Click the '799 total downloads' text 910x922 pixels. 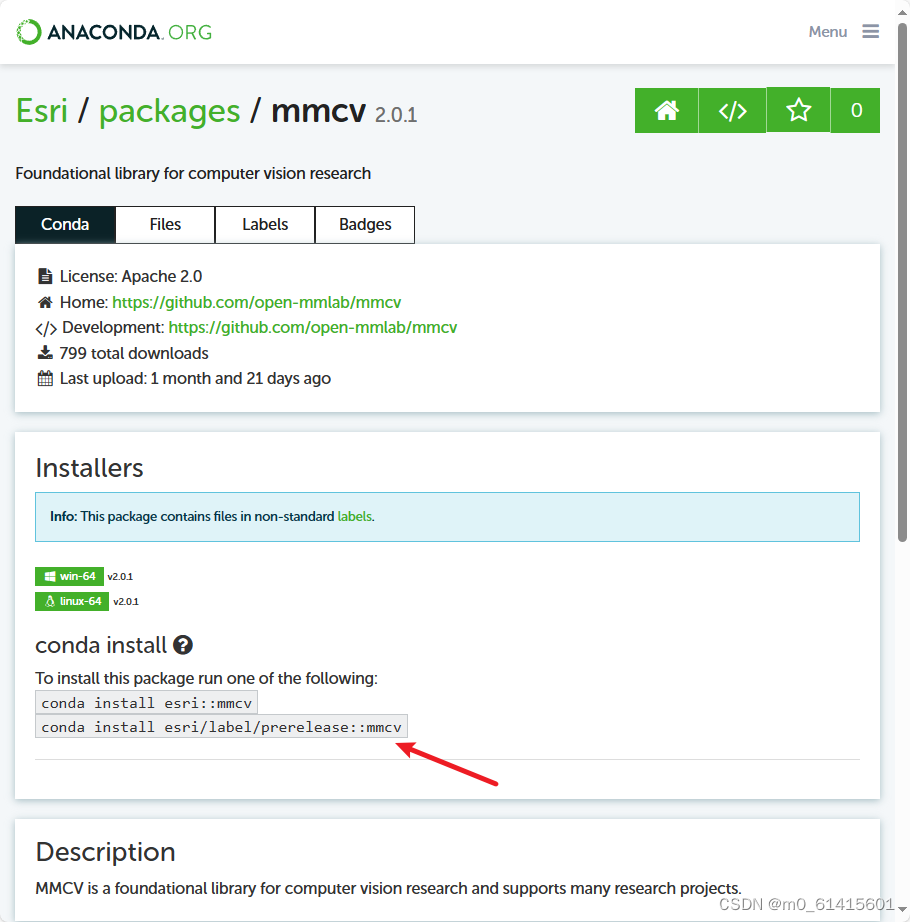(134, 353)
